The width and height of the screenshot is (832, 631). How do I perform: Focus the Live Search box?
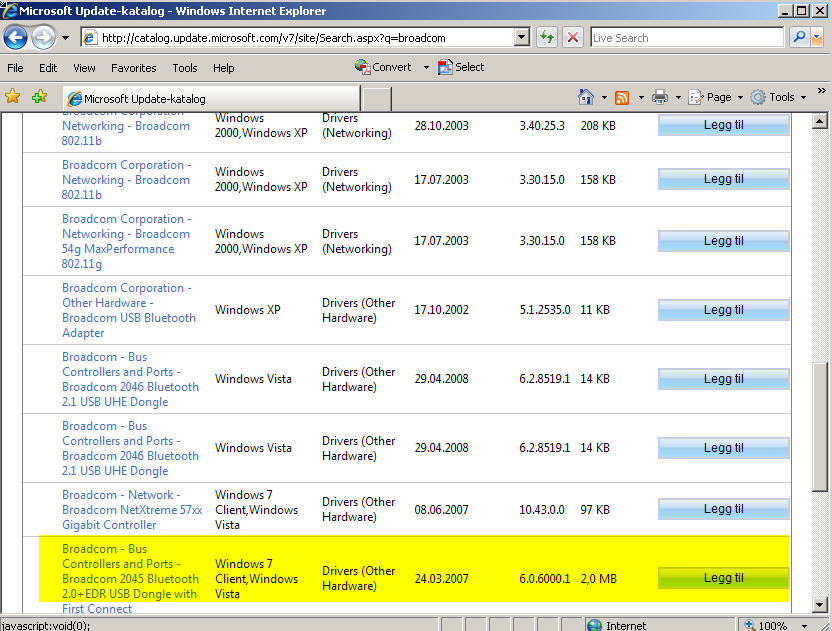tap(687, 38)
